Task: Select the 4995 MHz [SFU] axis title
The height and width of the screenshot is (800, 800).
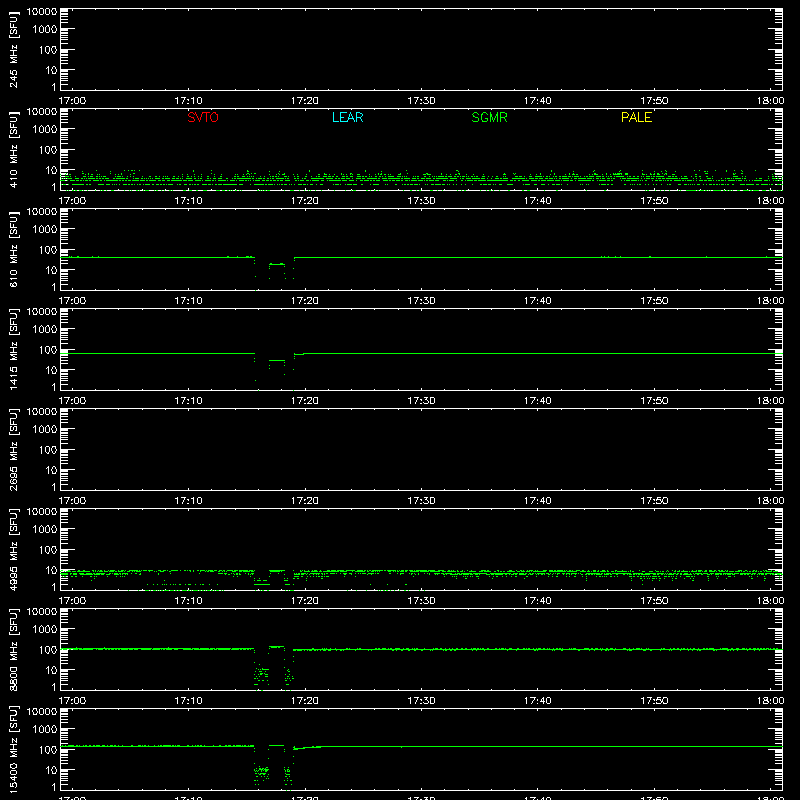Action: point(13,549)
